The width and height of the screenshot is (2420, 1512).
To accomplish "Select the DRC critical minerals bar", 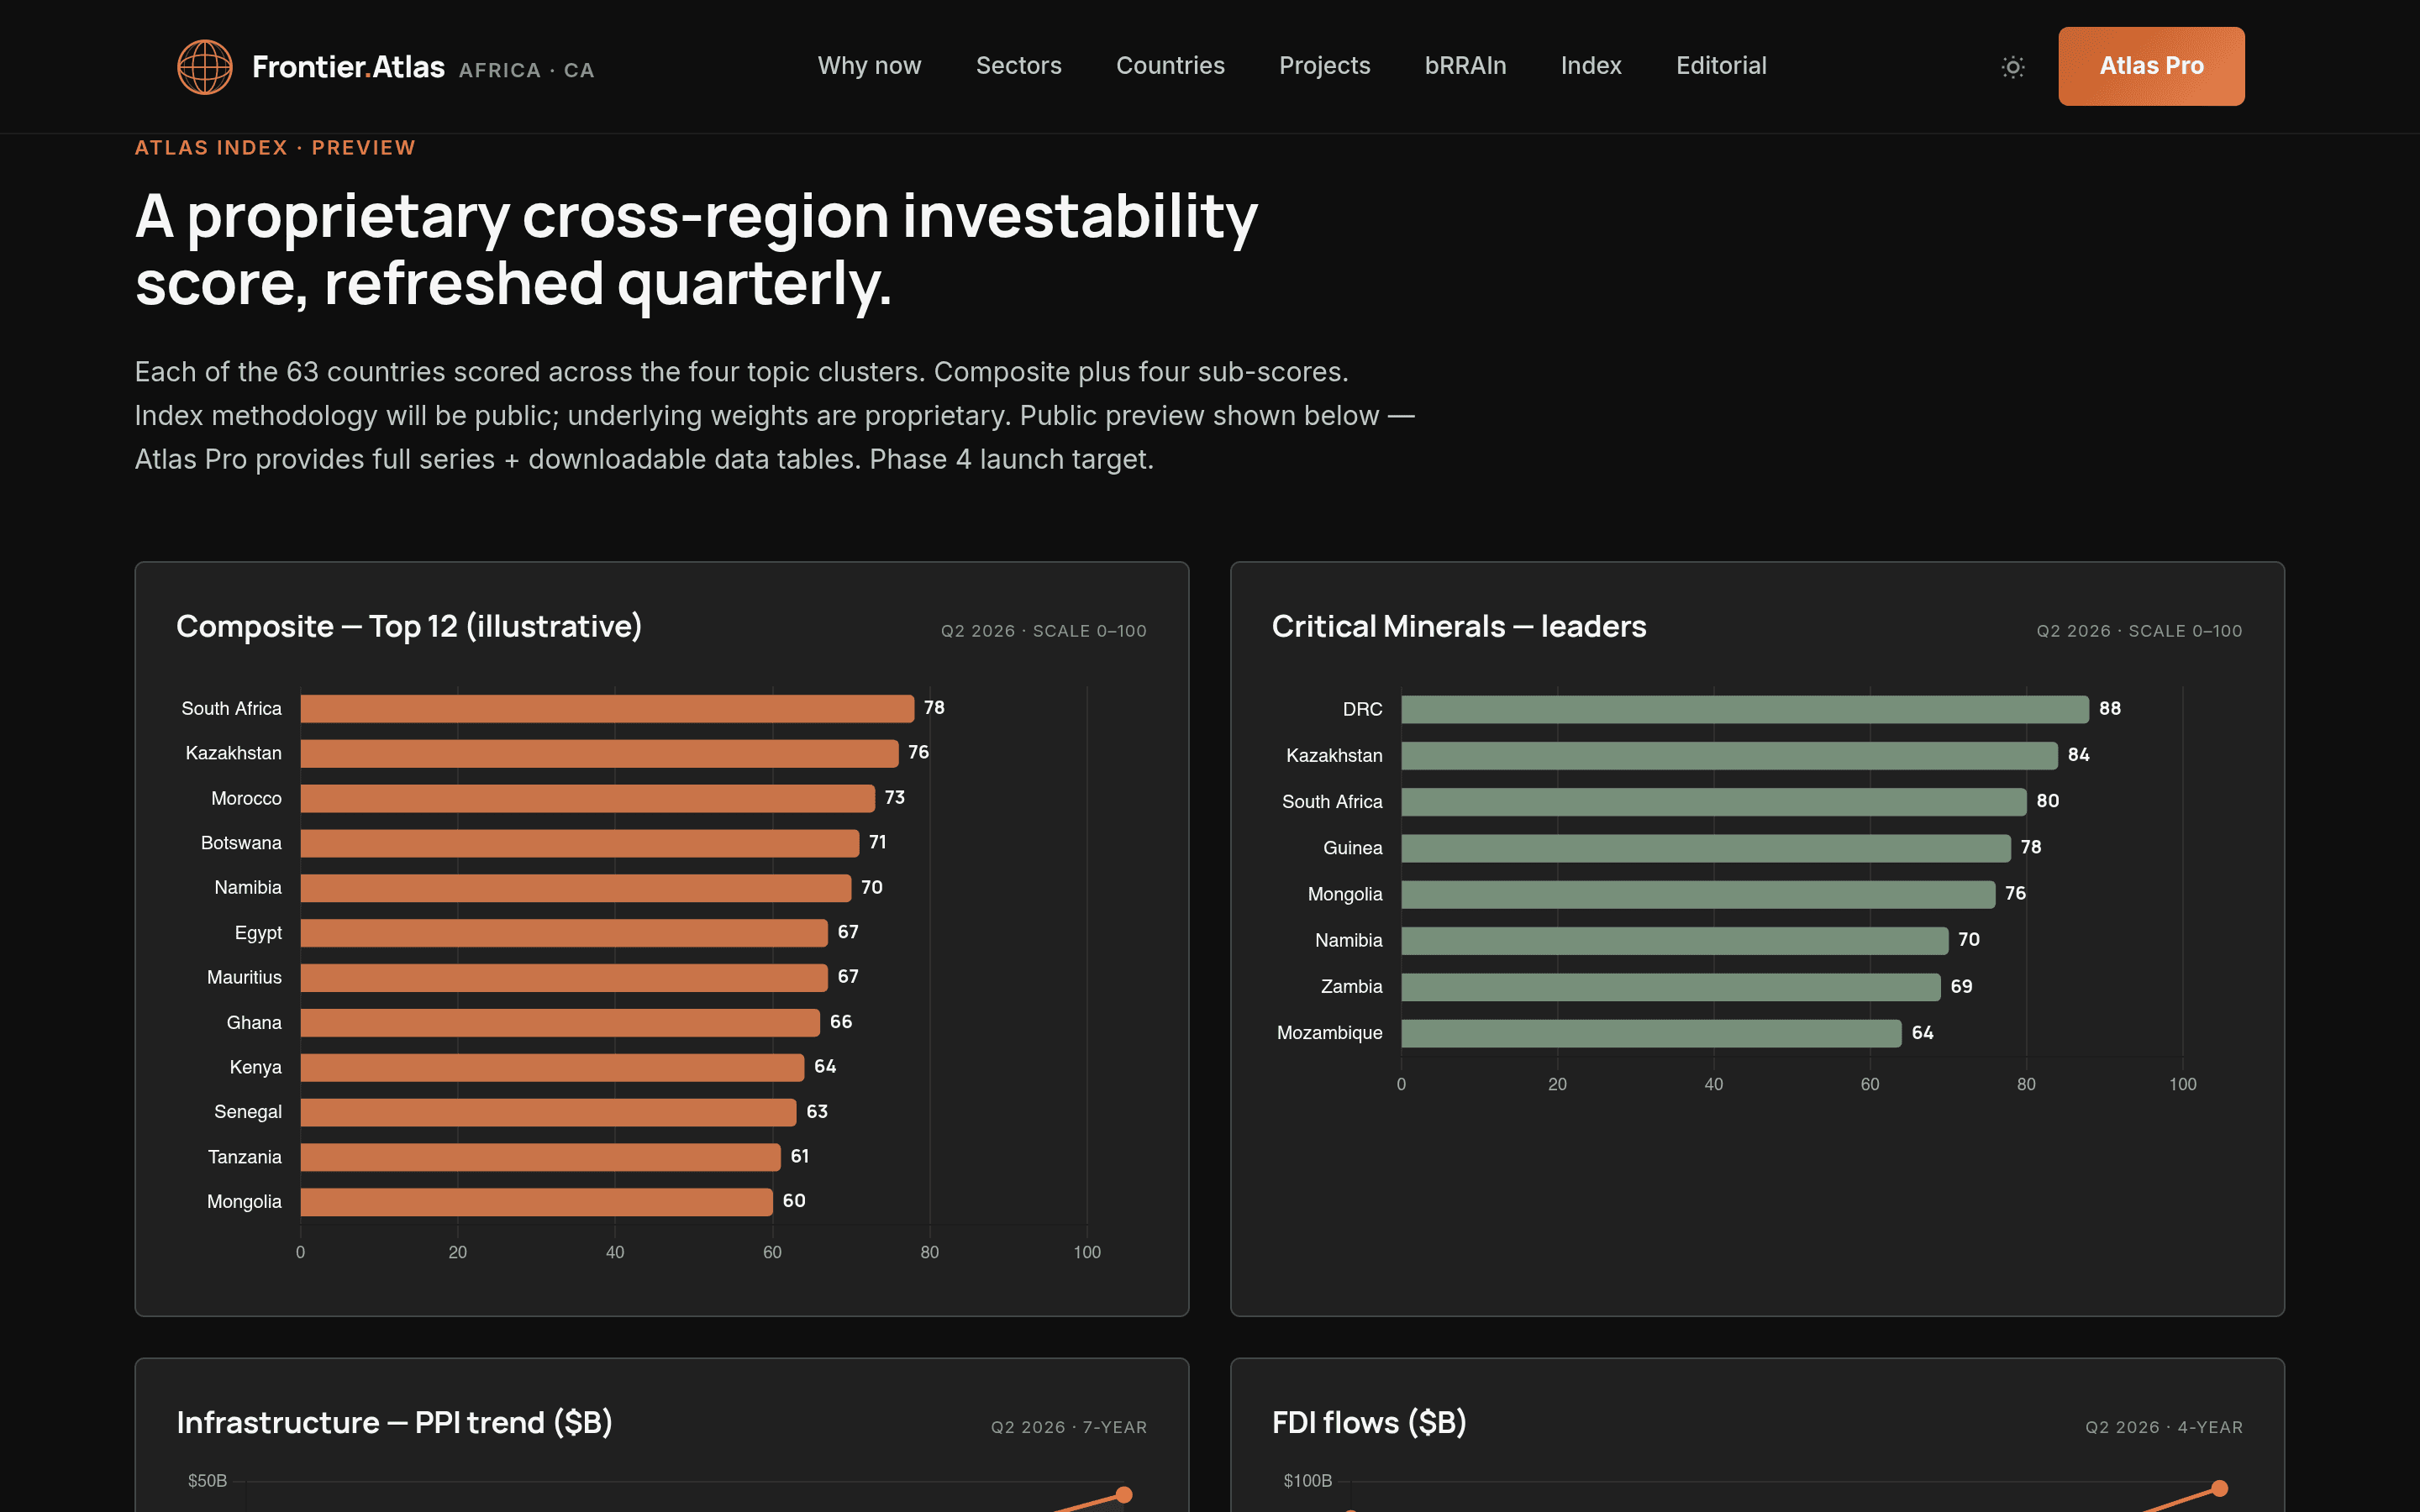I will (1744, 709).
